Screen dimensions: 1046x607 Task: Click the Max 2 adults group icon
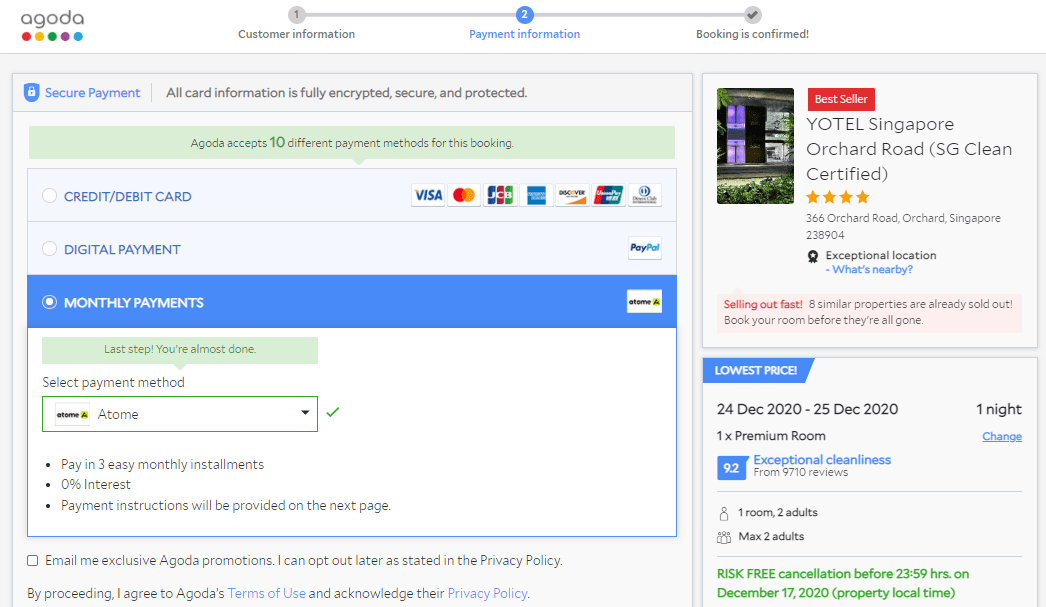[724, 537]
